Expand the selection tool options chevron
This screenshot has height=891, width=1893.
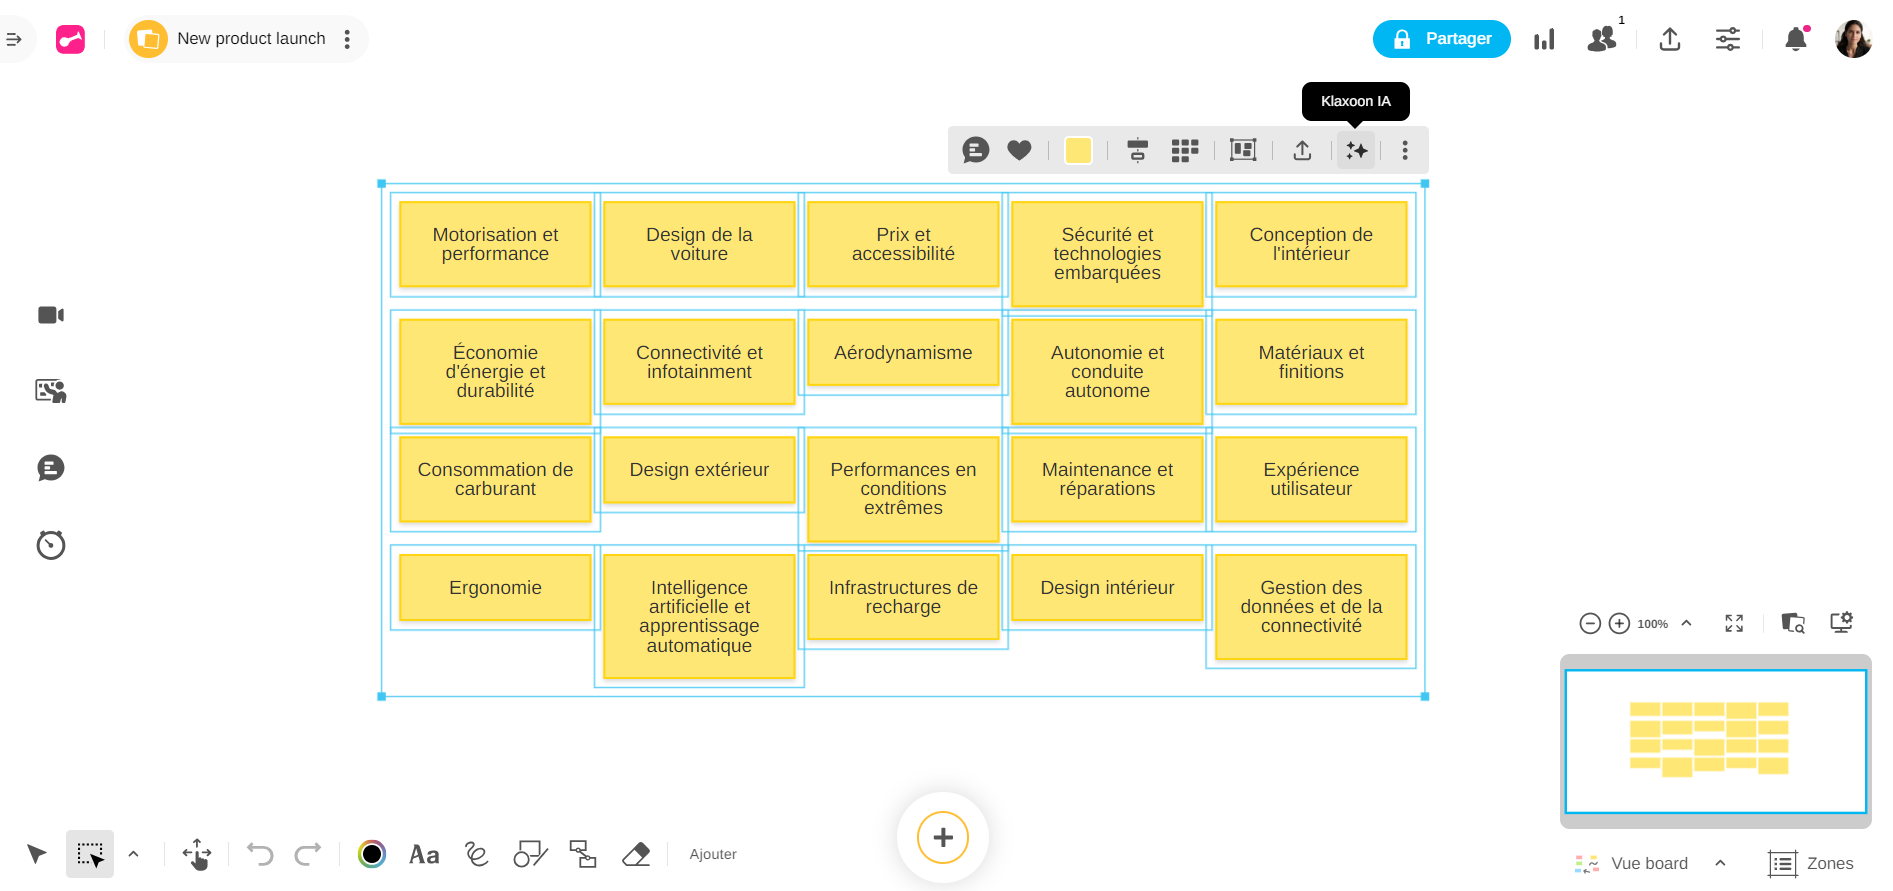pos(133,854)
